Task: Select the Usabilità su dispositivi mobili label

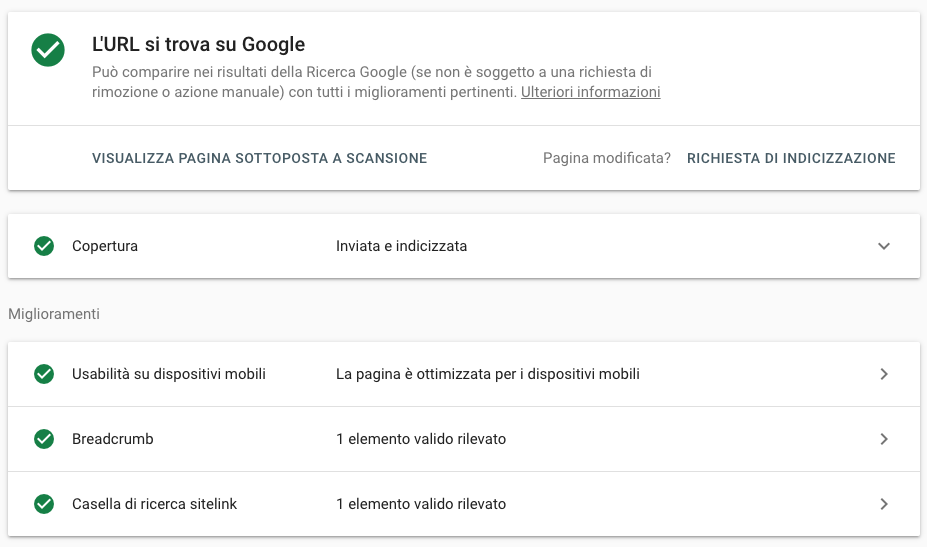Action: [x=169, y=374]
